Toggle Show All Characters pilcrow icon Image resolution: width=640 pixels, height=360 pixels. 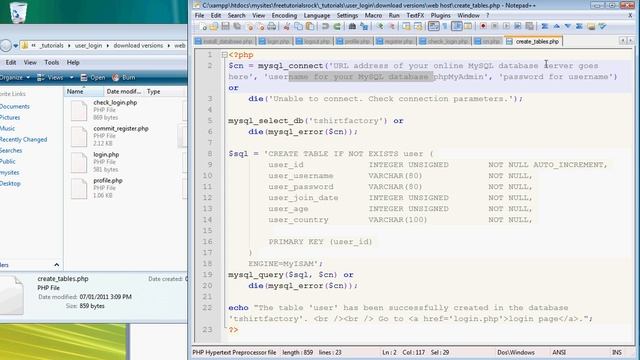click(x=445, y=26)
